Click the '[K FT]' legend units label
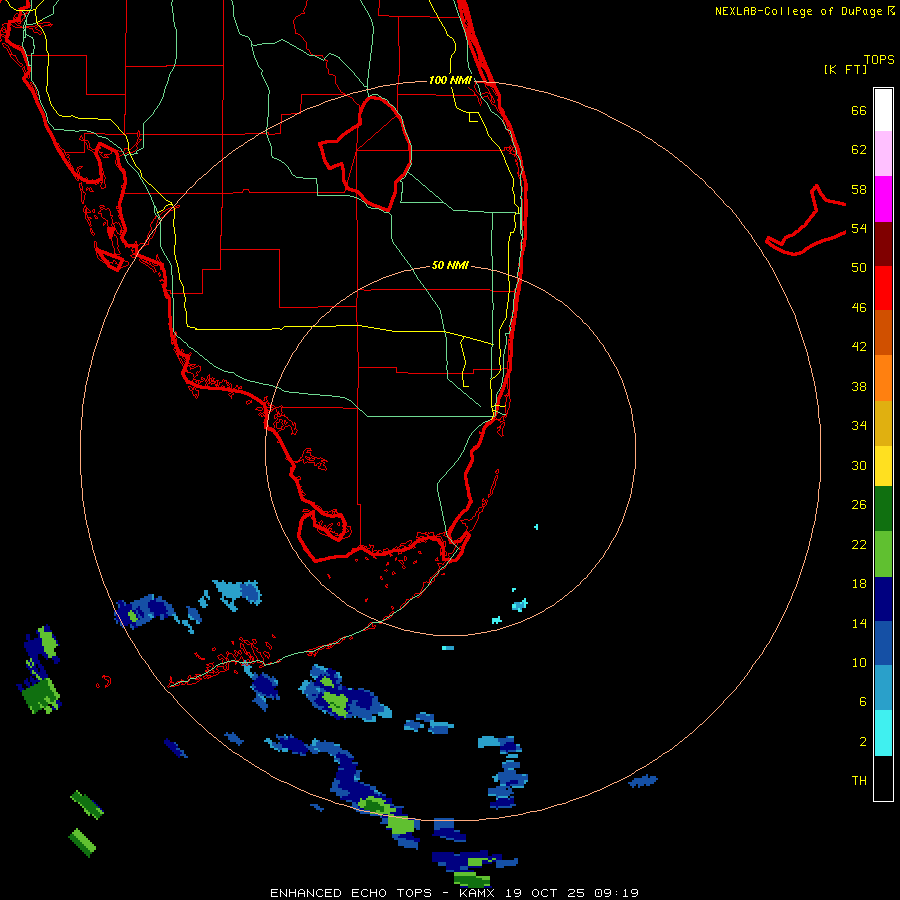Image resolution: width=900 pixels, height=900 pixels. [x=845, y=69]
